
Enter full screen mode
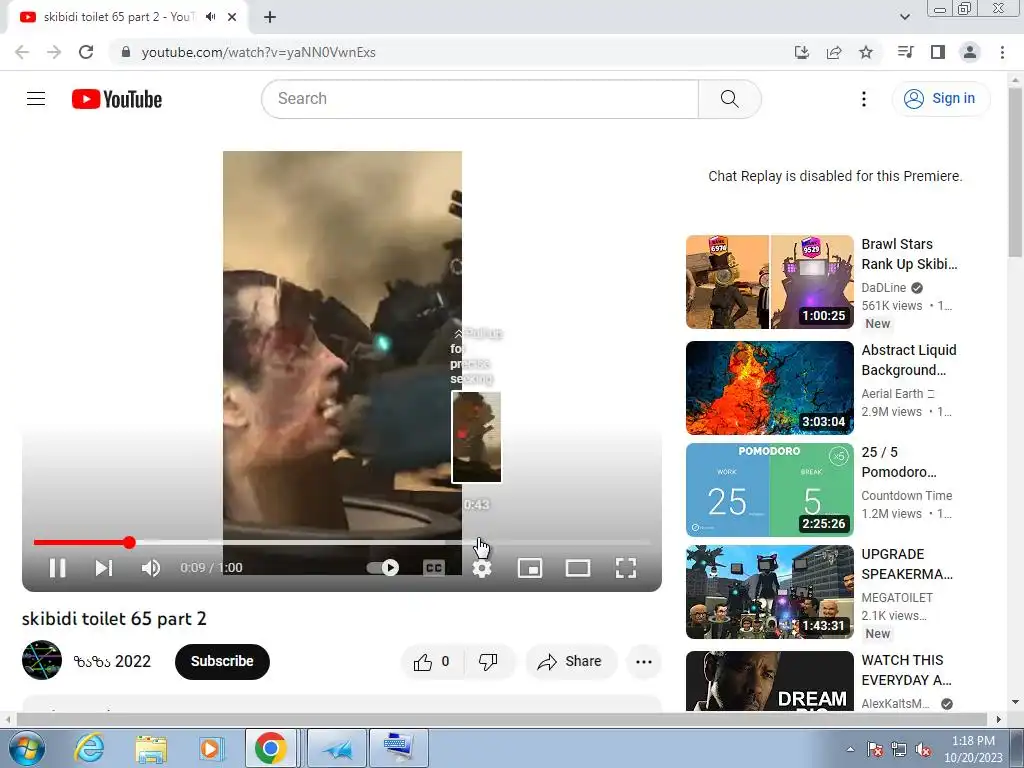[626, 568]
